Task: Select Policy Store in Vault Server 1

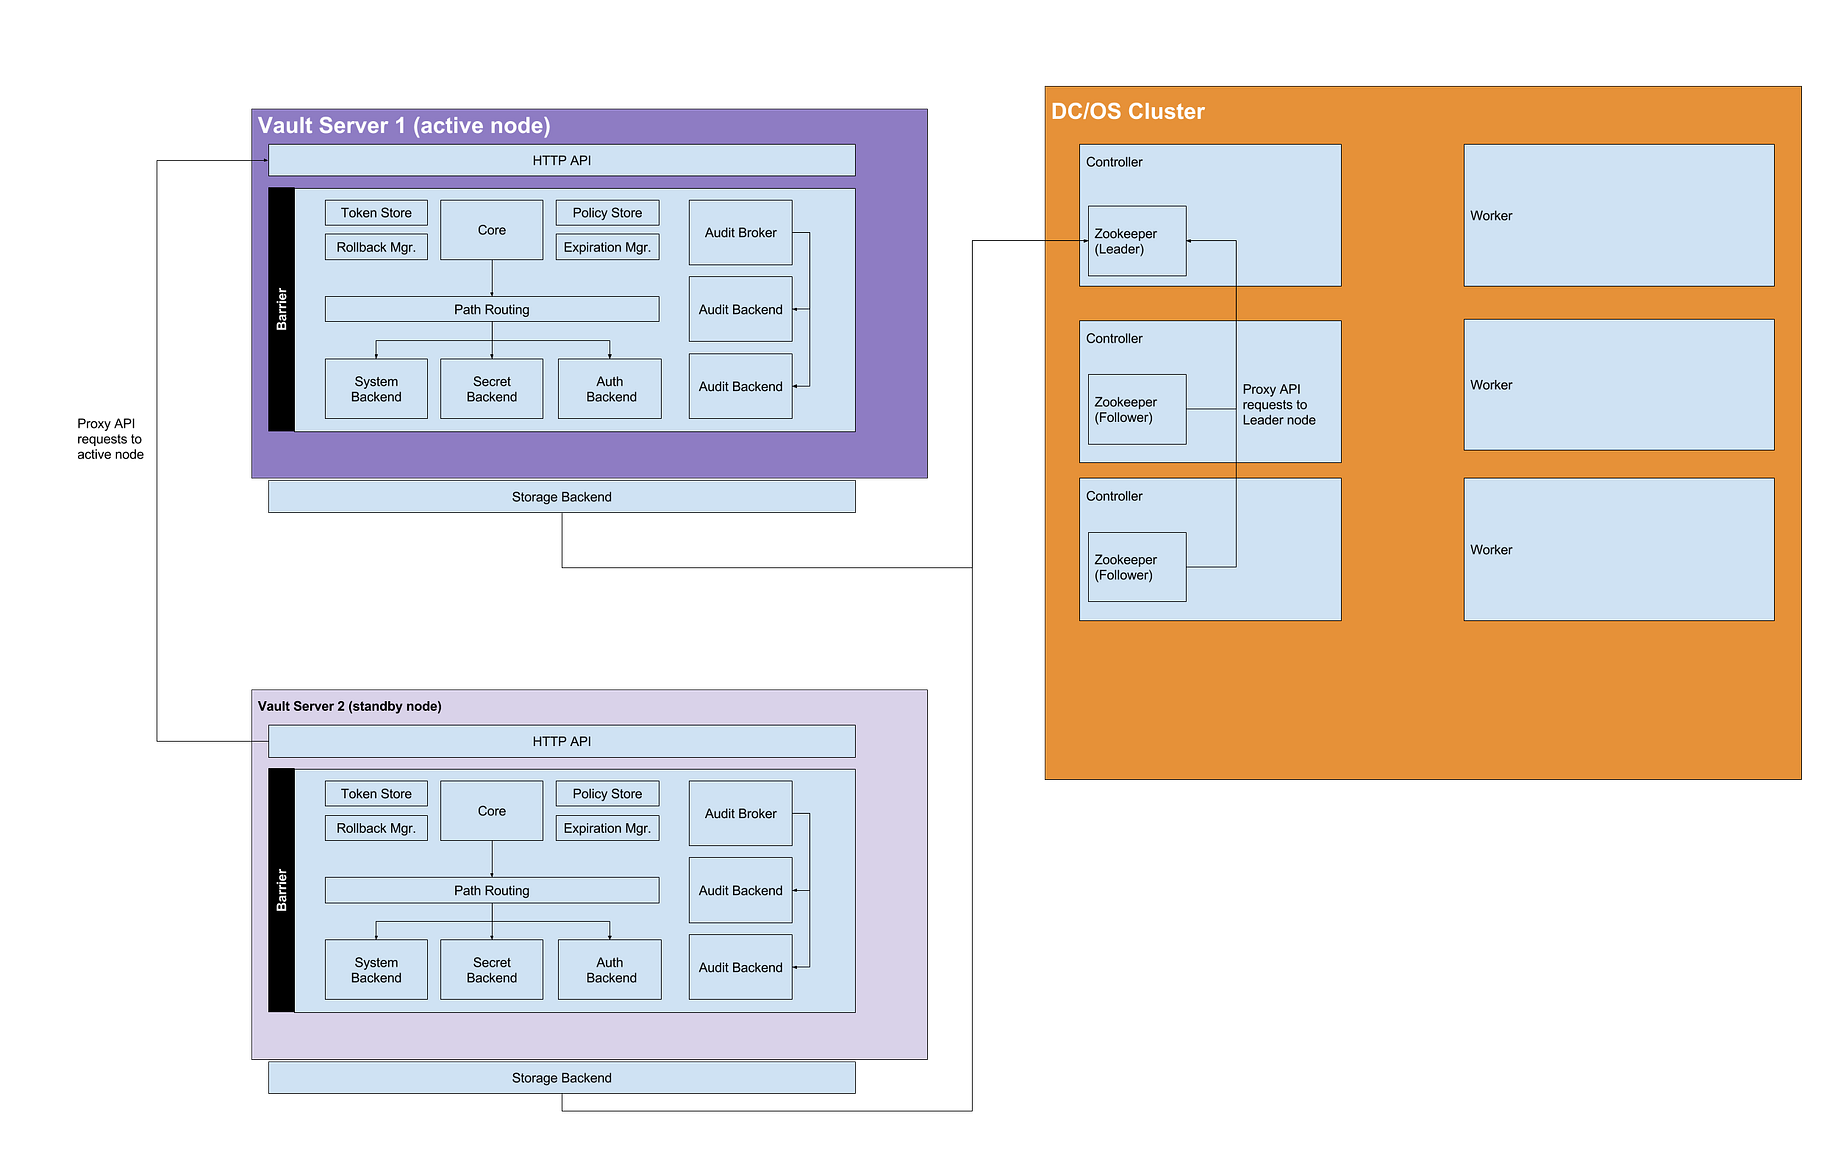Action: [608, 213]
